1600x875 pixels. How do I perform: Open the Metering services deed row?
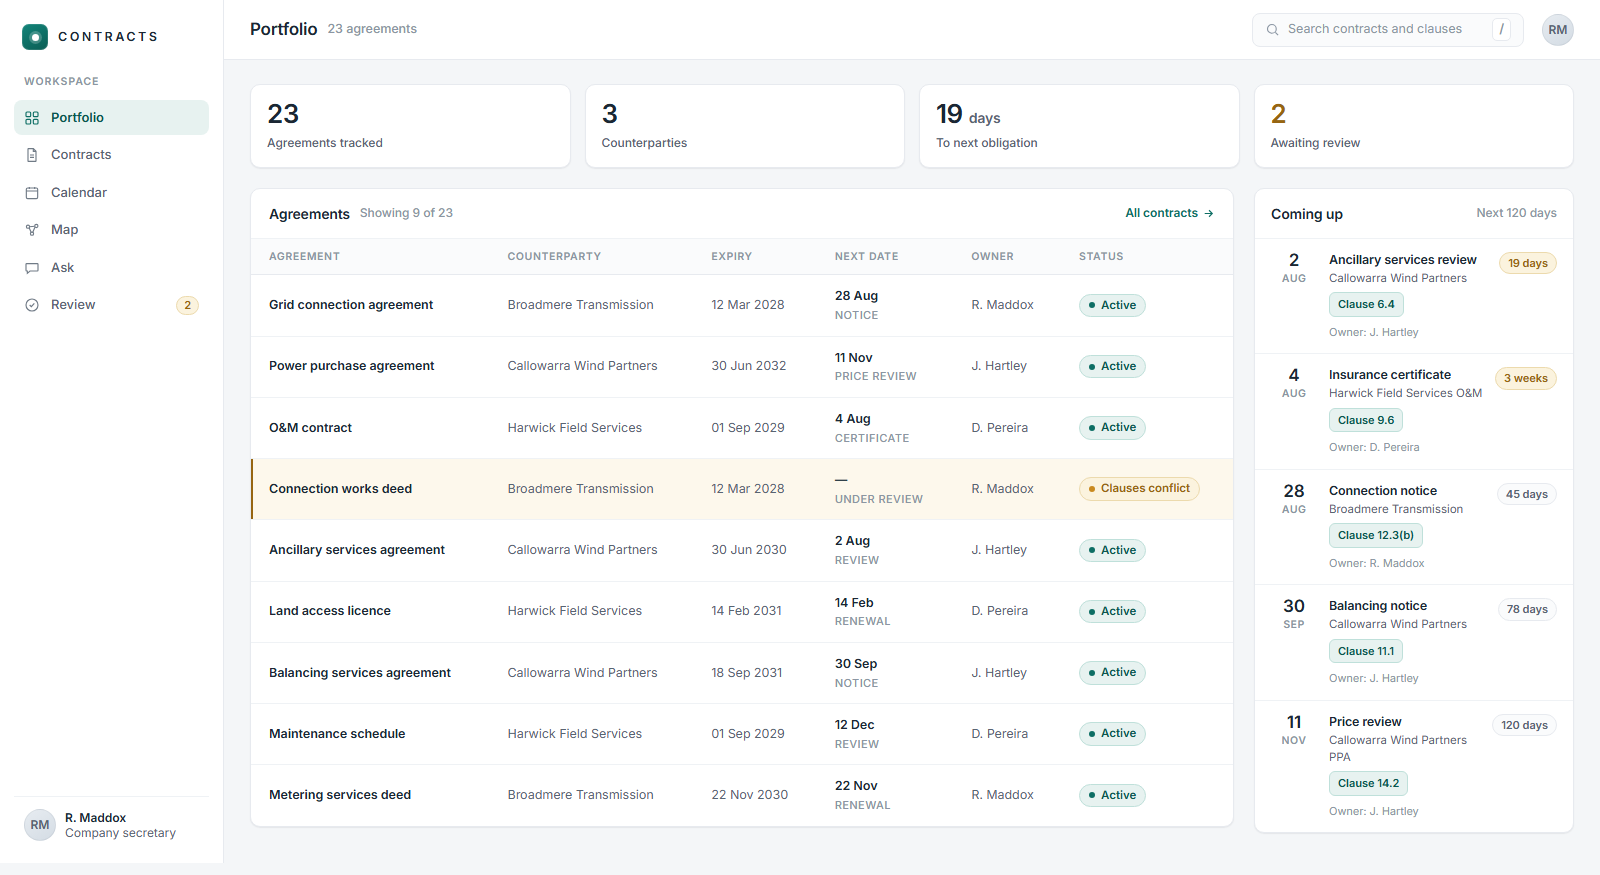[742, 795]
